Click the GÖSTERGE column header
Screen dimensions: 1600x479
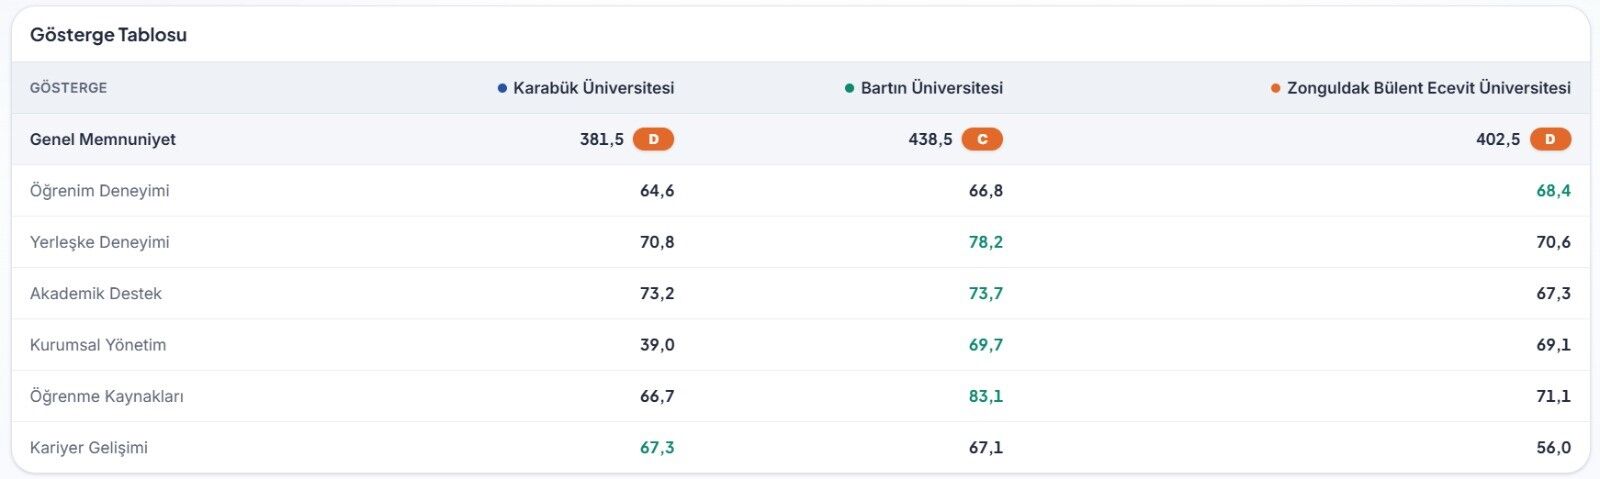point(68,88)
